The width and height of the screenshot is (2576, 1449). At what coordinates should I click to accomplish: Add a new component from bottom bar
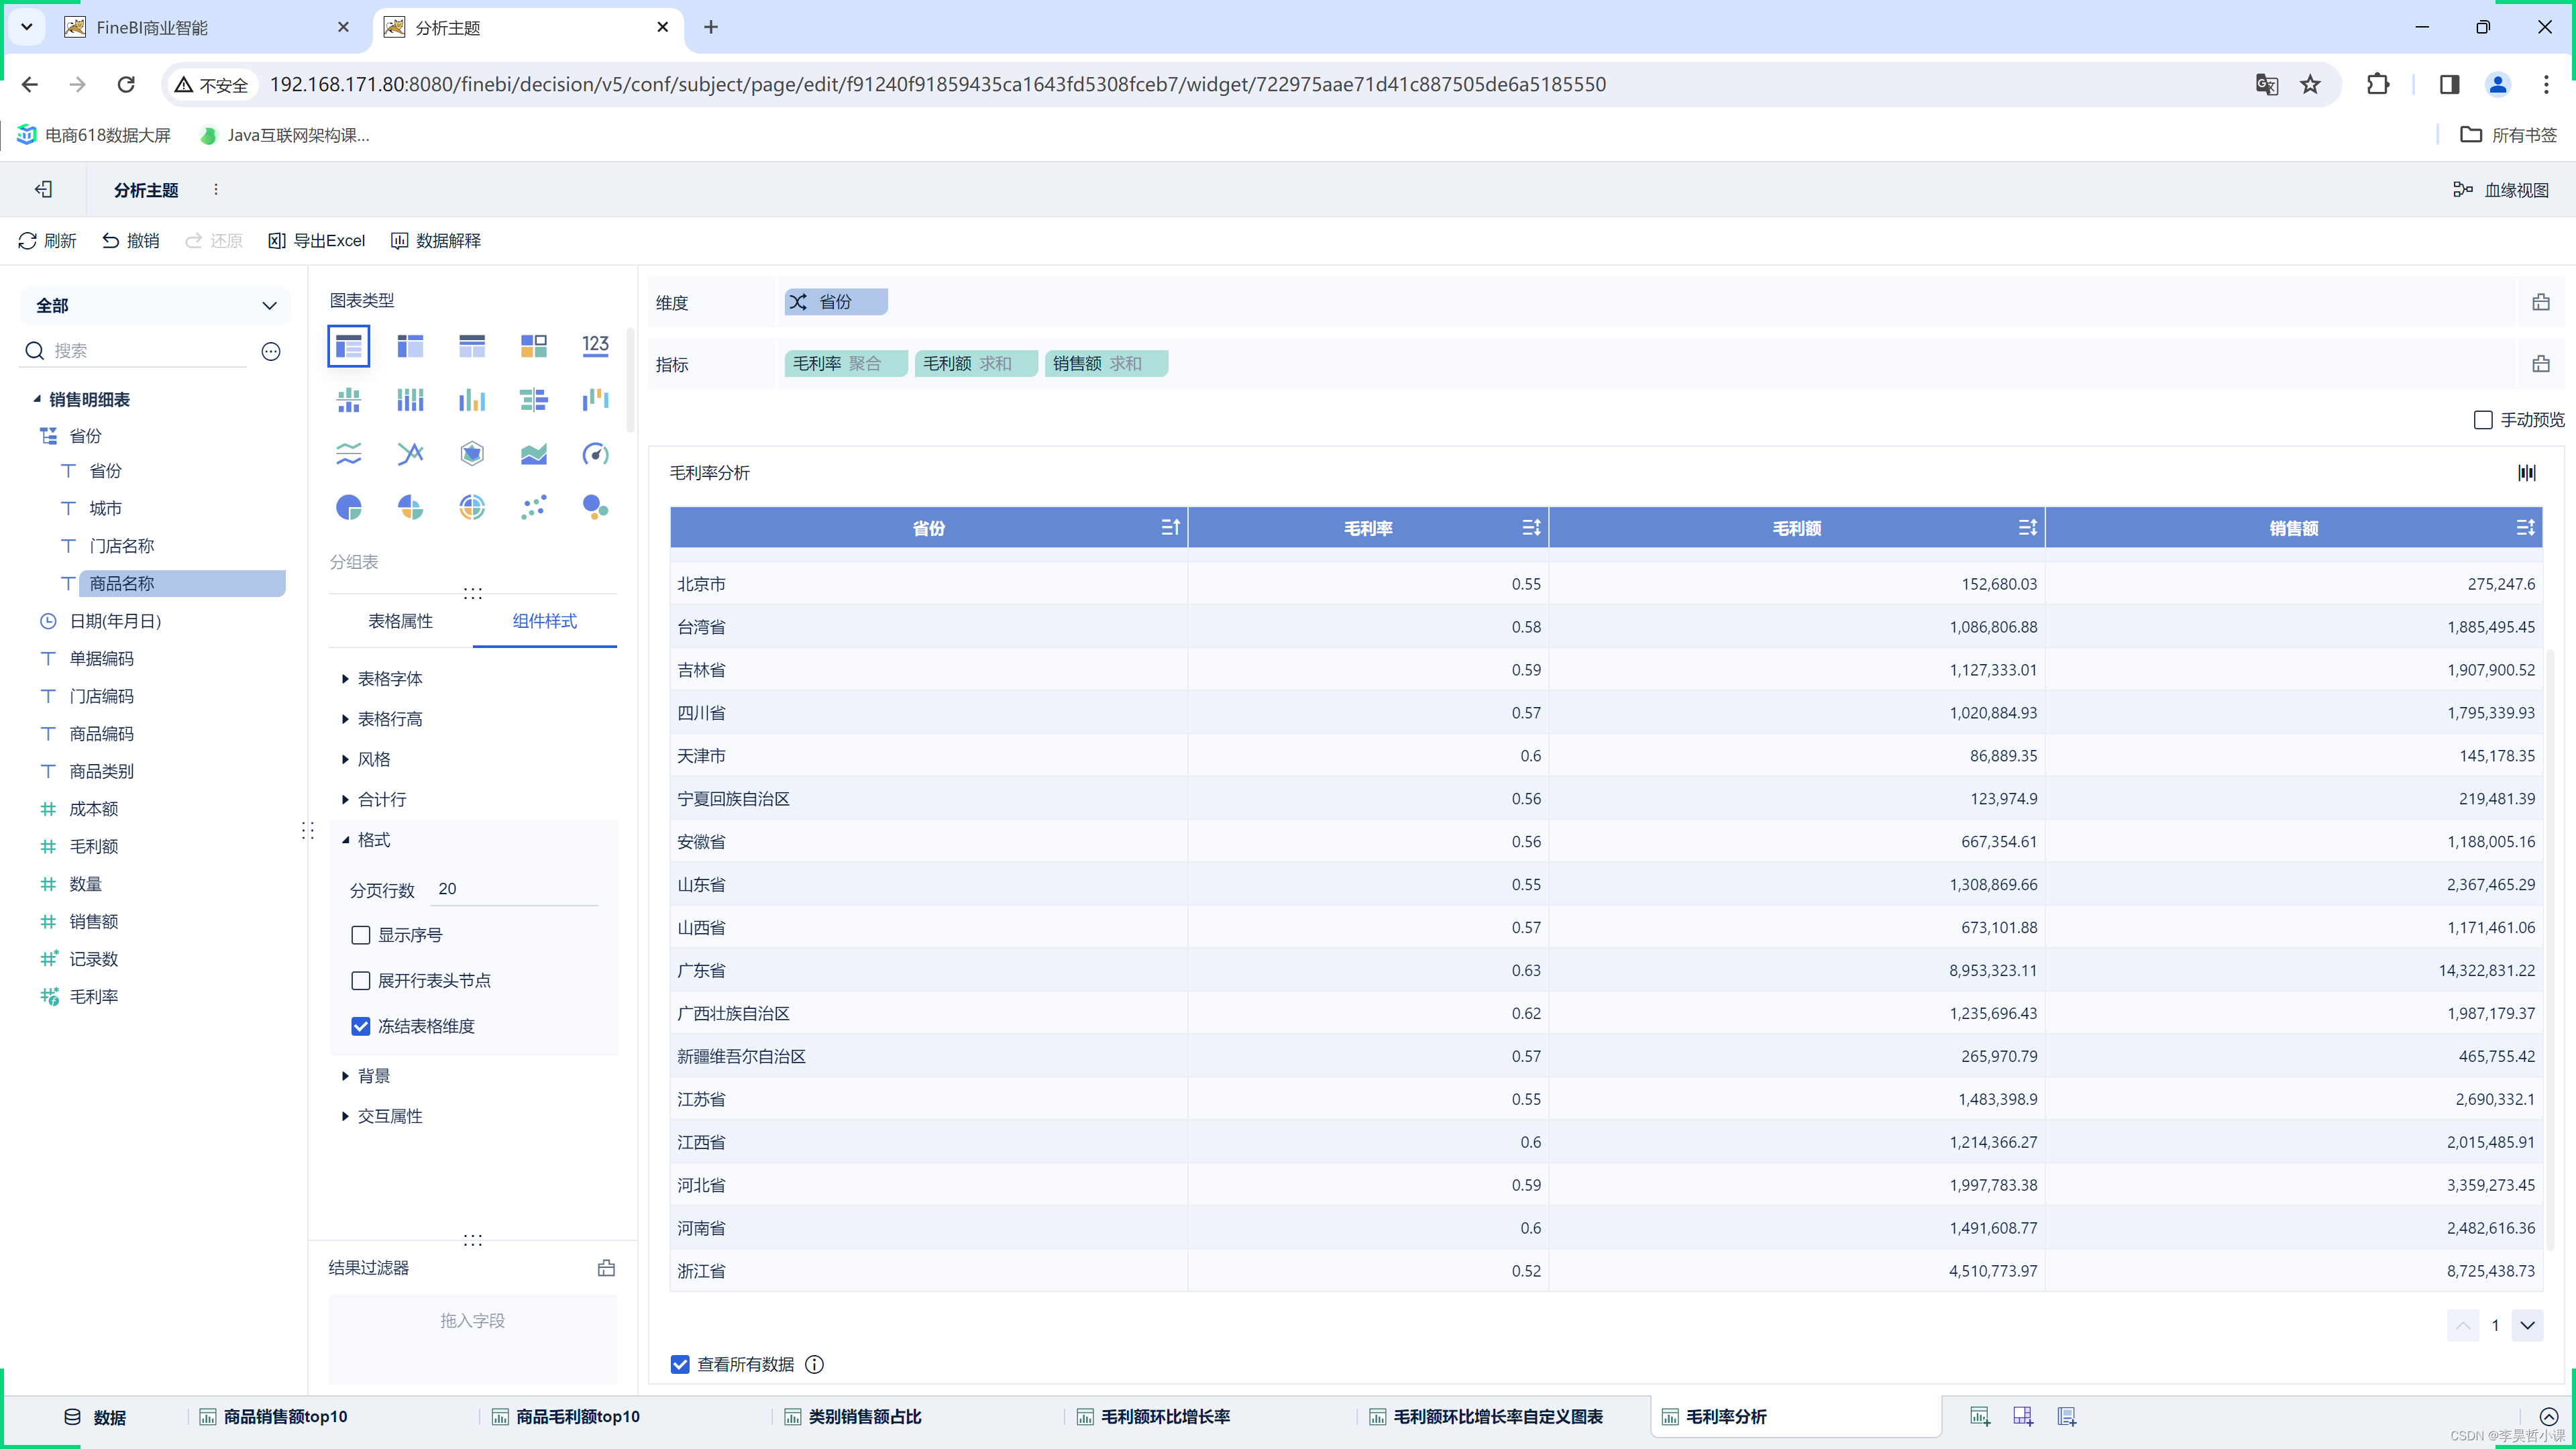1979,1416
